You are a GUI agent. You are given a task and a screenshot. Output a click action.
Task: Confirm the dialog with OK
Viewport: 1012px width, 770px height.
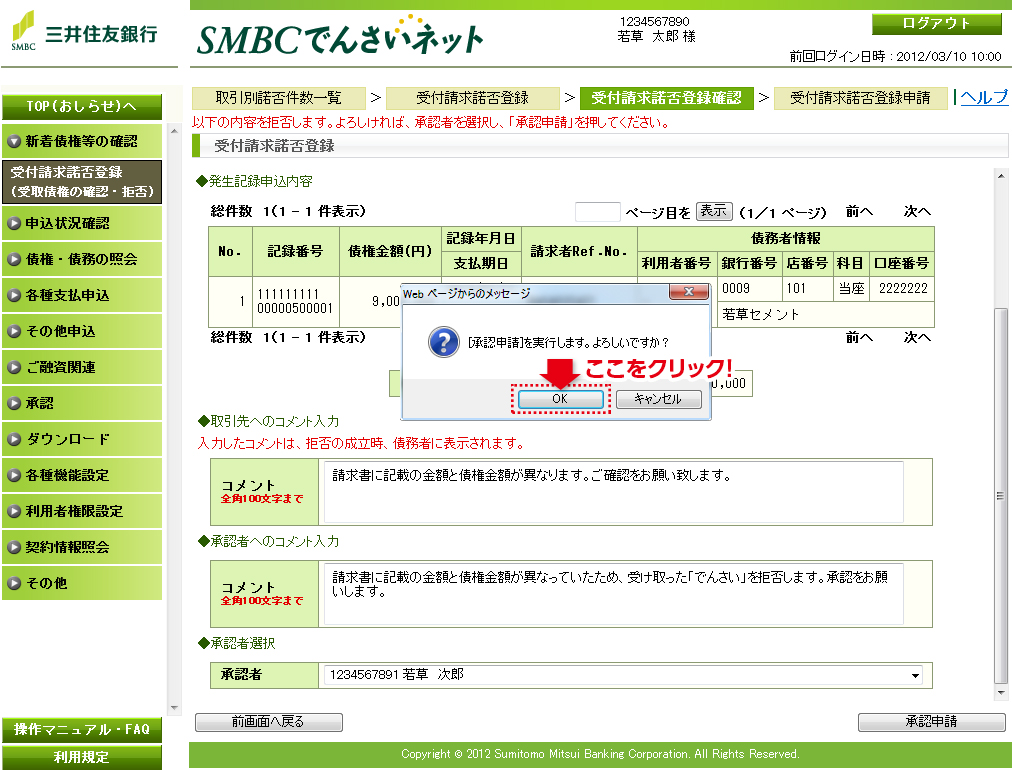(560, 399)
